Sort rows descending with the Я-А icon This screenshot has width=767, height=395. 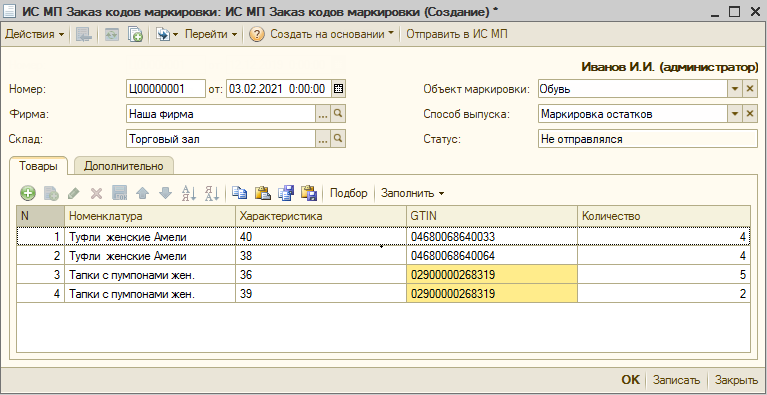point(212,193)
